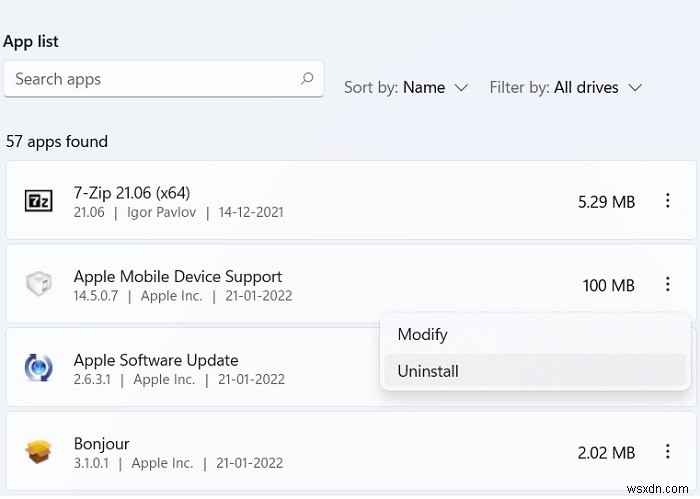Open the three-dot menu for 7-Zip

pyautogui.click(x=667, y=201)
